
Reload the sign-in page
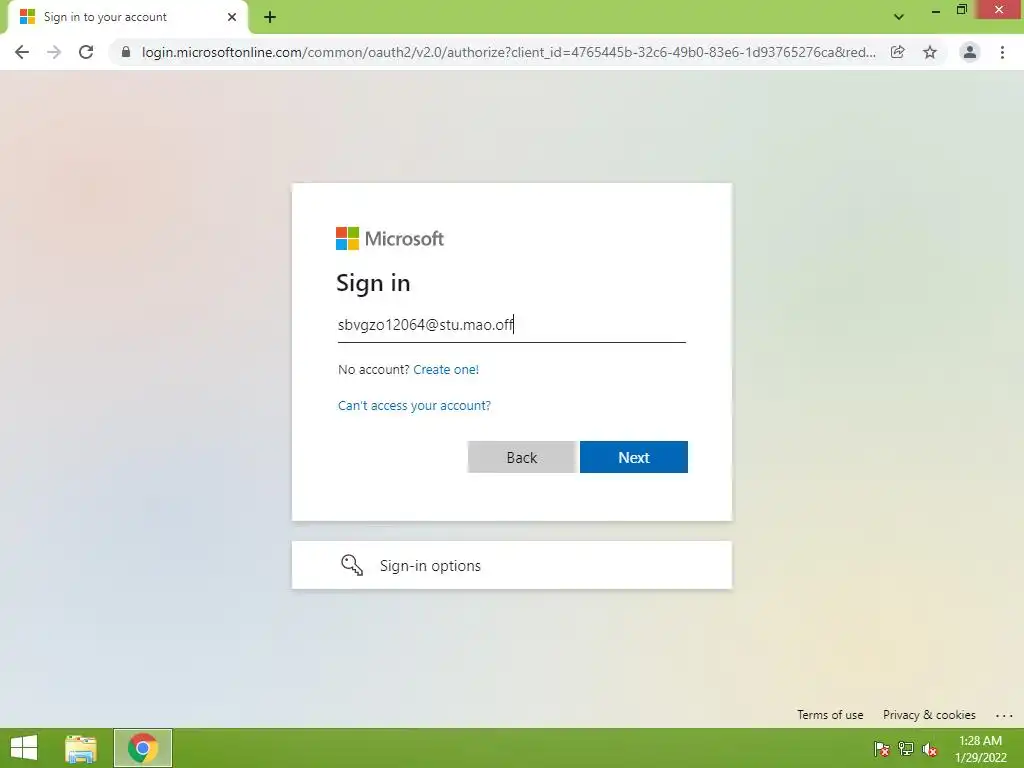[x=86, y=52]
